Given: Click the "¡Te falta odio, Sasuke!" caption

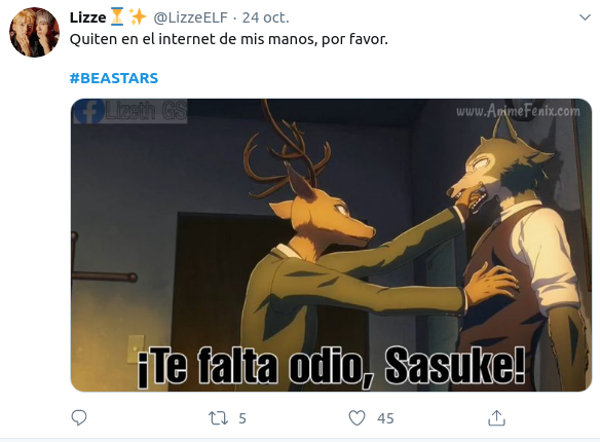Looking at the screenshot, I should [x=331, y=368].
